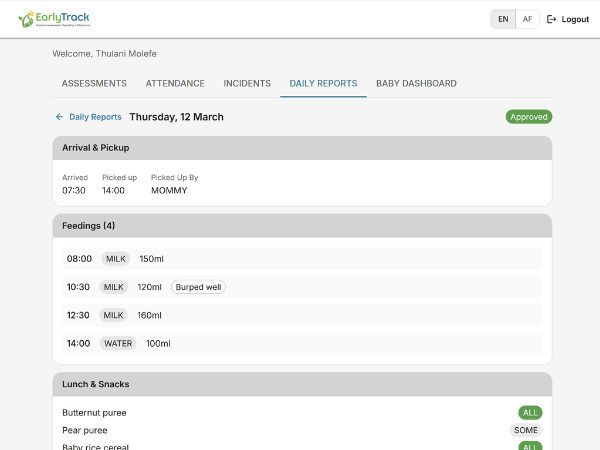The height and width of the screenshot is (450, 600).
Task: Select the Daily Reports tab
Action: click(323, 83)
